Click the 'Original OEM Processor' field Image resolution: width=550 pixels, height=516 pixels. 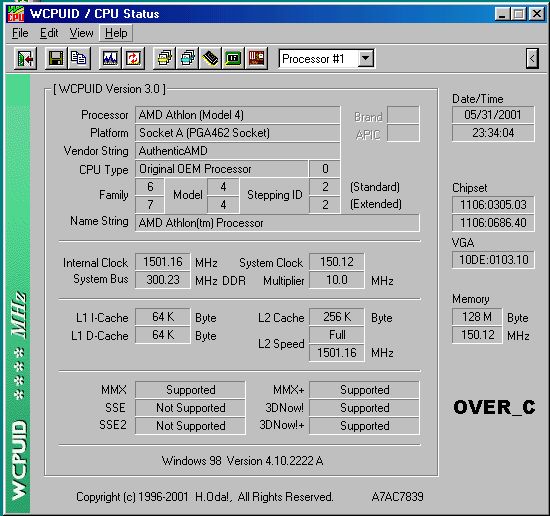(x=221, y=169)
